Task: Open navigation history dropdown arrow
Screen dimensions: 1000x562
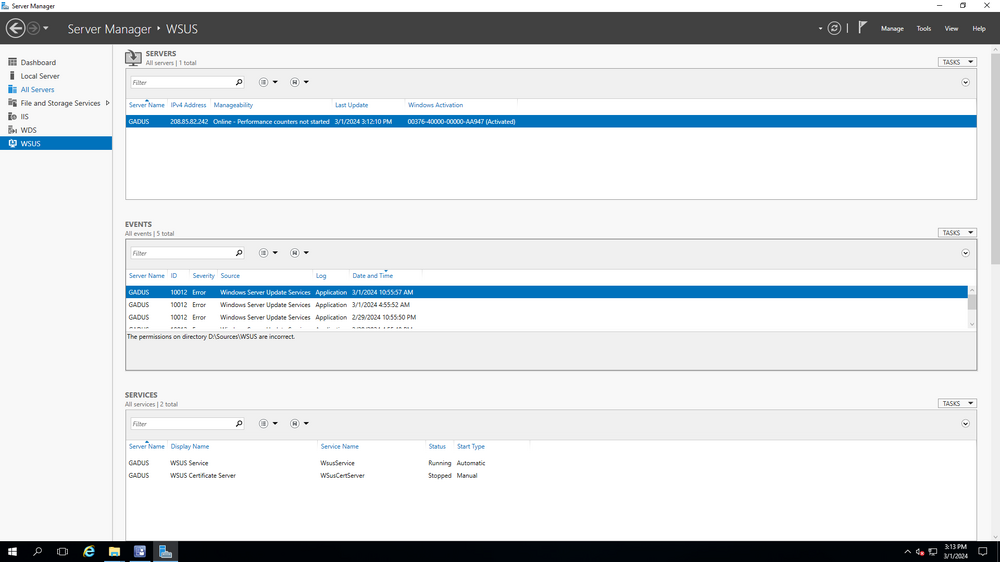Action: click(x=46, y=28)
